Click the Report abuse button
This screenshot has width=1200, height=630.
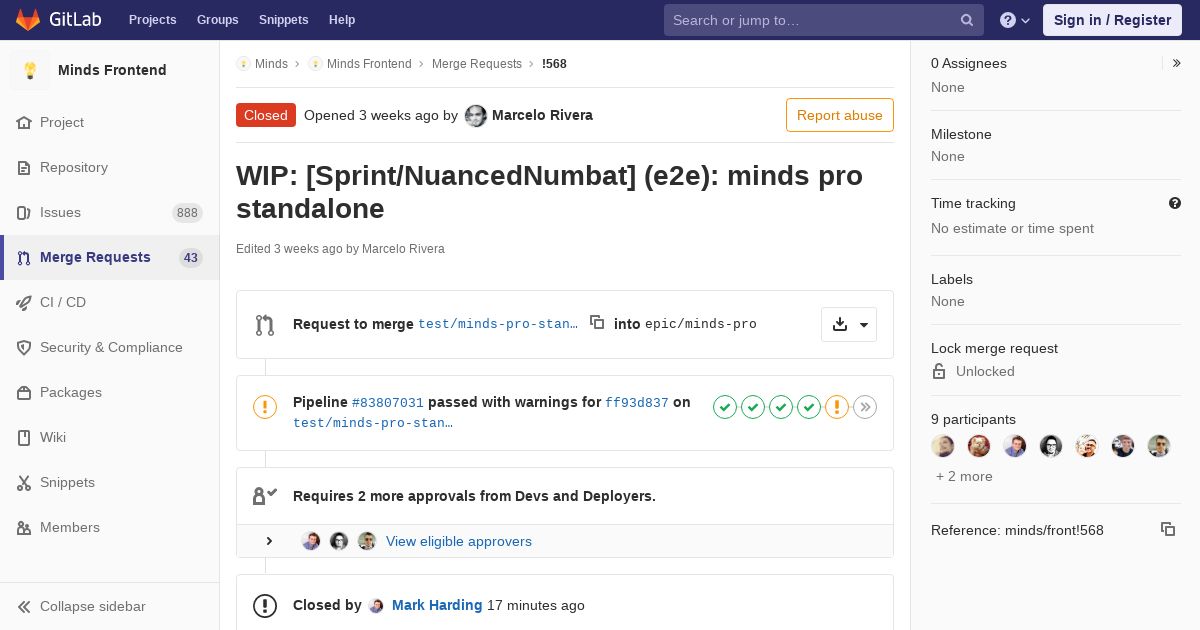pyautogui.click(x=839, y=115)
